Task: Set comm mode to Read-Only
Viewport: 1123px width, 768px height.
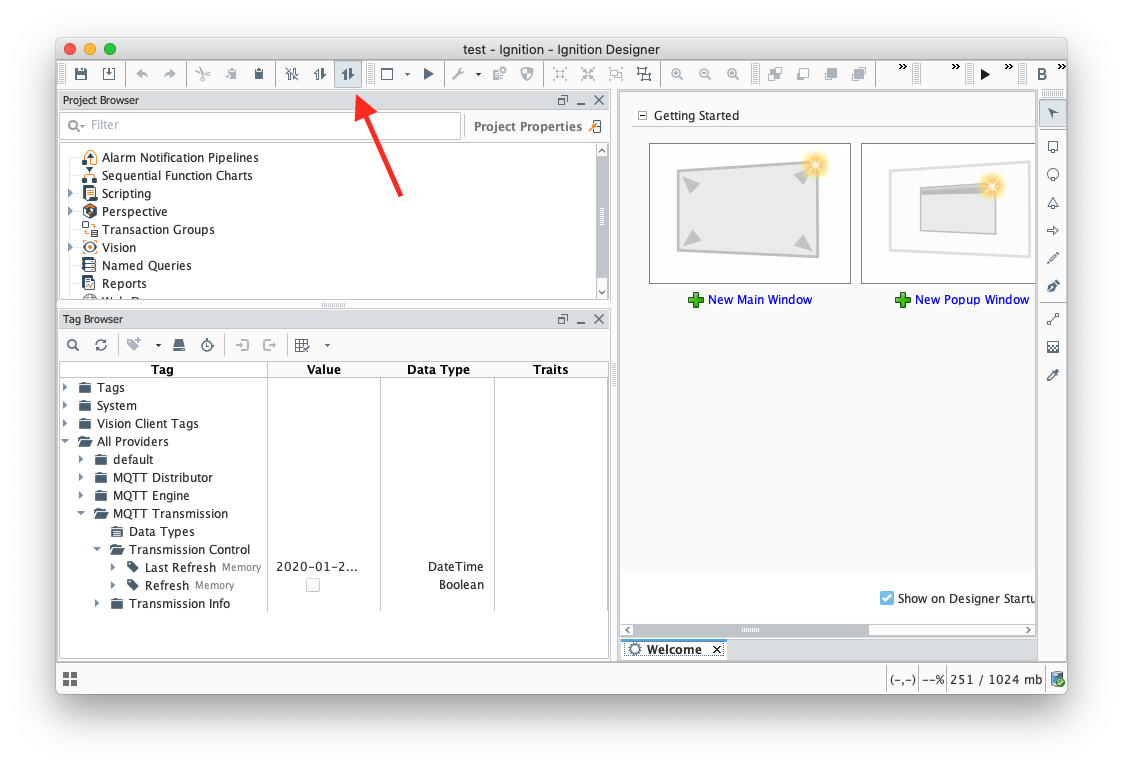Action: tap(319, 74)
